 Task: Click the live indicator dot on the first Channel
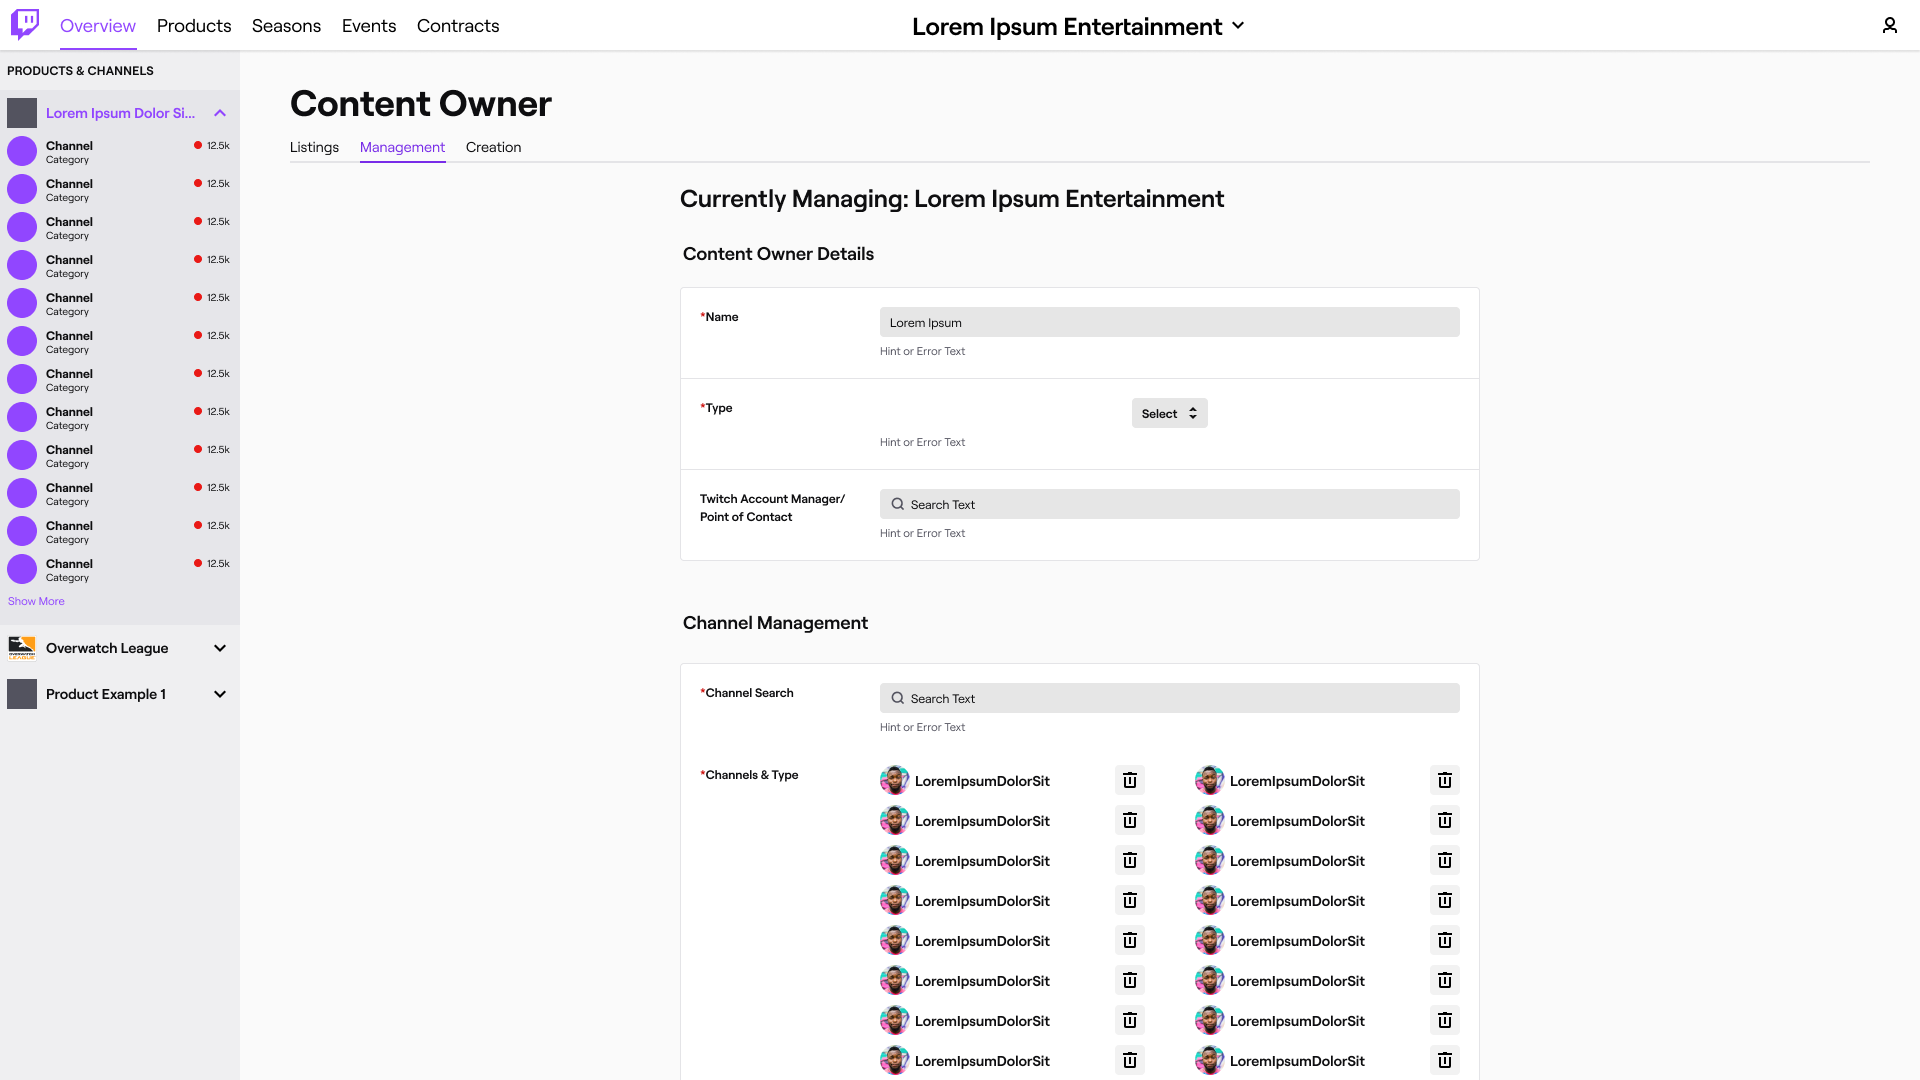point(197,144)
